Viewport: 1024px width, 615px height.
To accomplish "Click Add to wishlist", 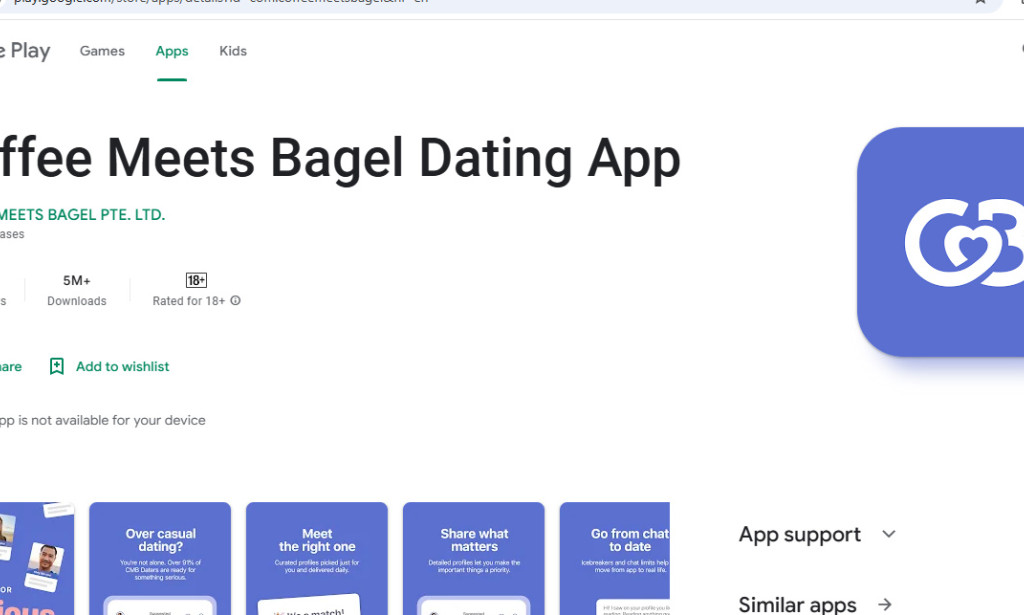I will pos(122,366).
